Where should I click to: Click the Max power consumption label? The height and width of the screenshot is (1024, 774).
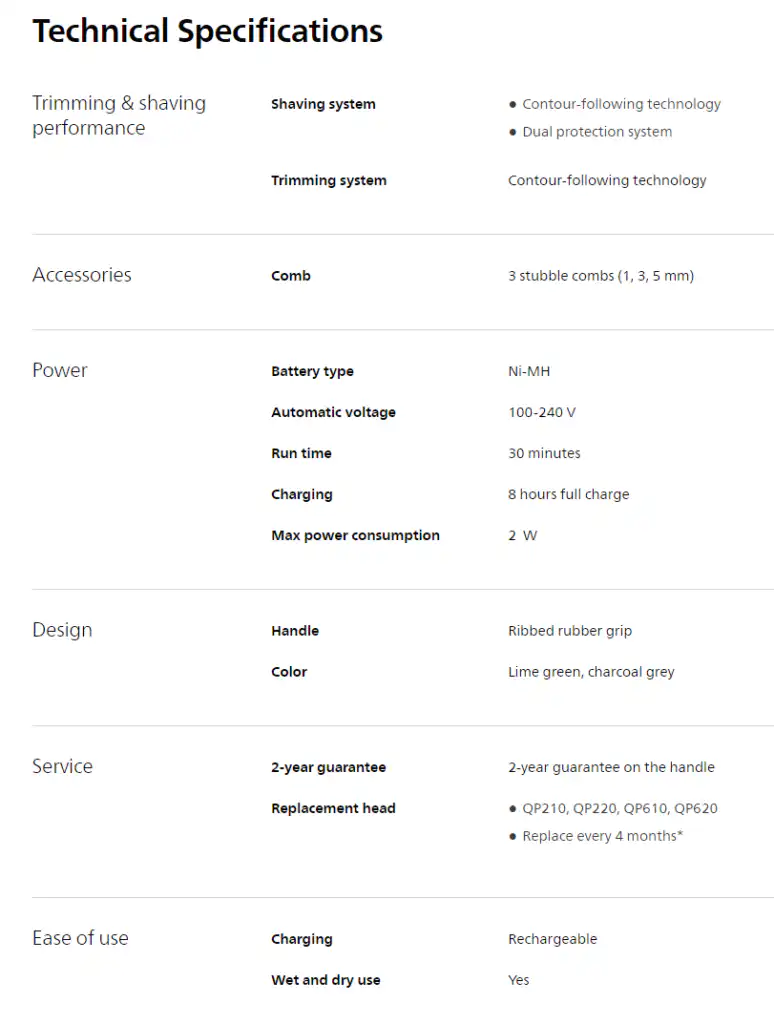coord(355,536)
